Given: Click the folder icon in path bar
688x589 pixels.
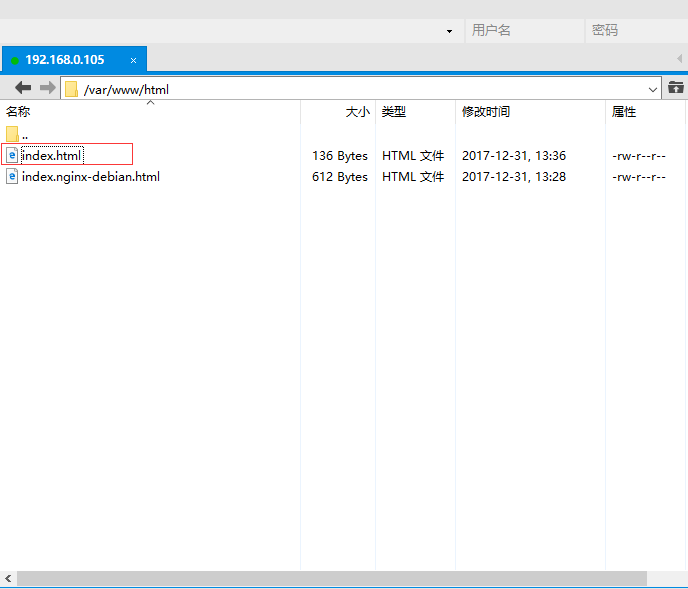Looking at the screenshot, I should 72,89.
